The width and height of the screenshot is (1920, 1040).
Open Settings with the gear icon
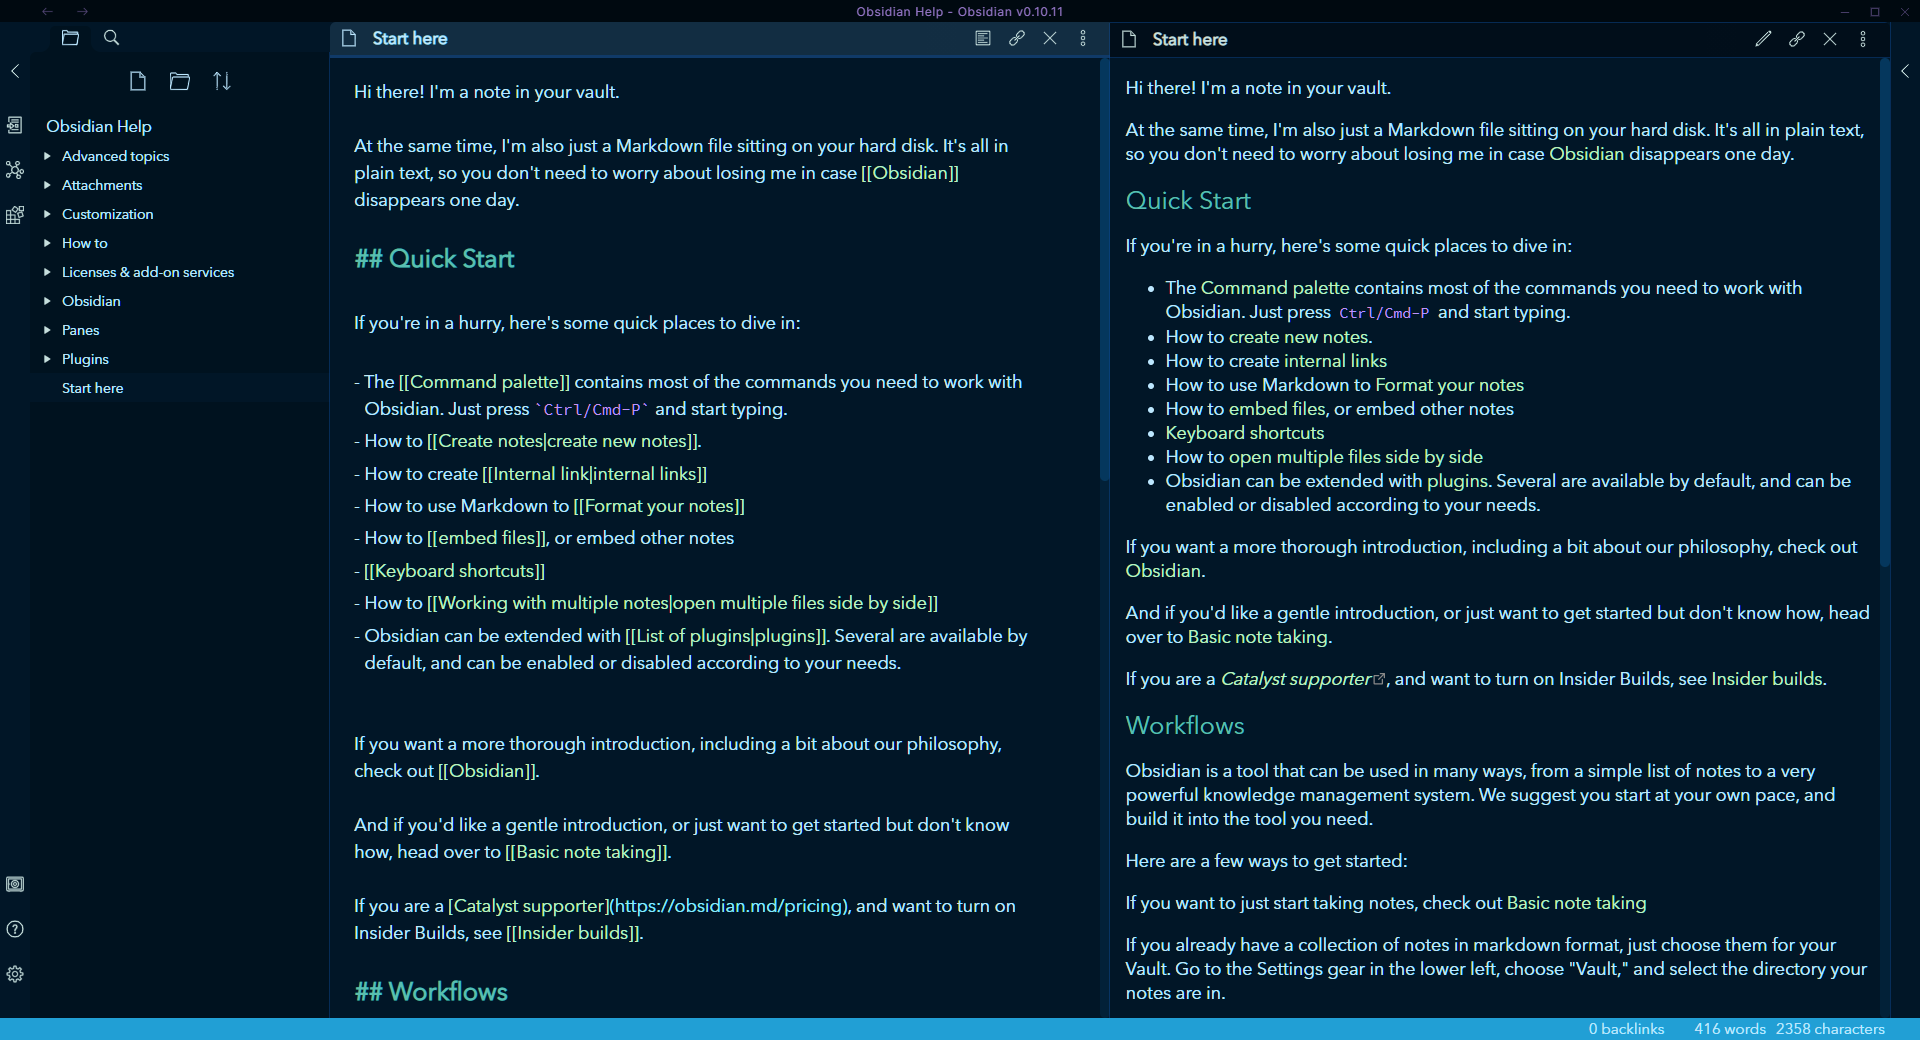(15, 974)
